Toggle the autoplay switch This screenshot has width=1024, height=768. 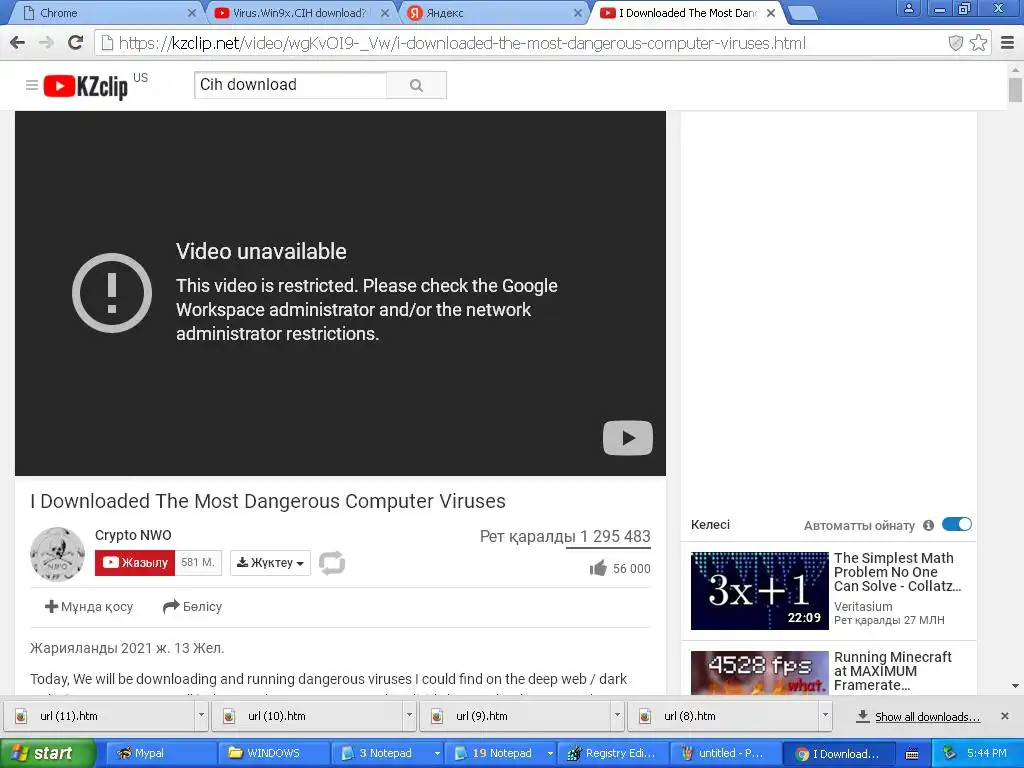point(957,524)
